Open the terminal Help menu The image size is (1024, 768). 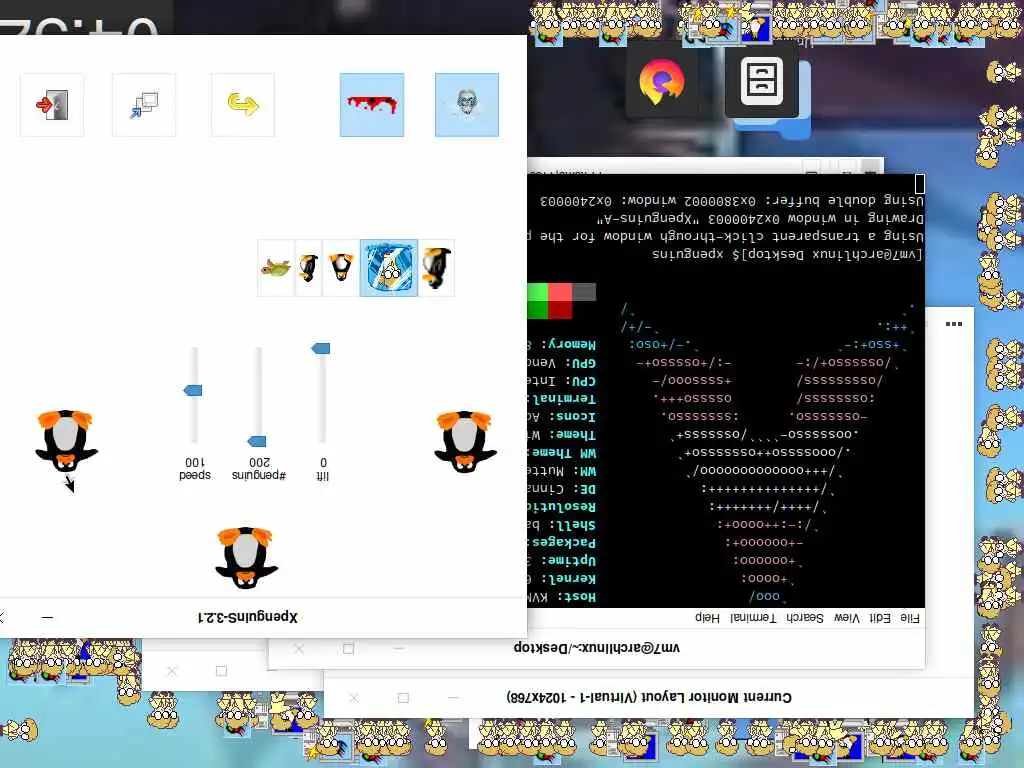707,617
